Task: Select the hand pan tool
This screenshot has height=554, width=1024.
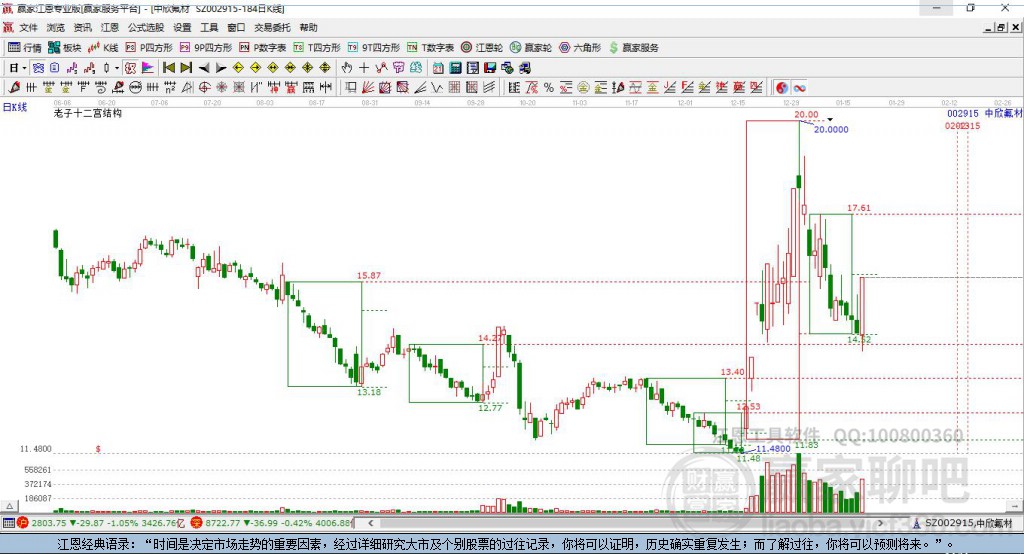Action: (347, 68)
